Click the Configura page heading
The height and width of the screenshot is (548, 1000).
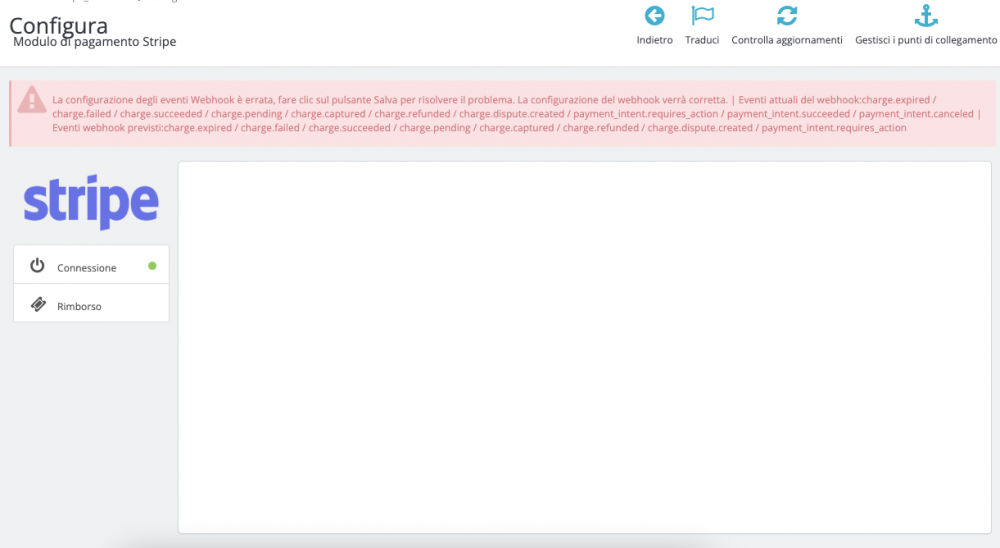tap(59, 26)
